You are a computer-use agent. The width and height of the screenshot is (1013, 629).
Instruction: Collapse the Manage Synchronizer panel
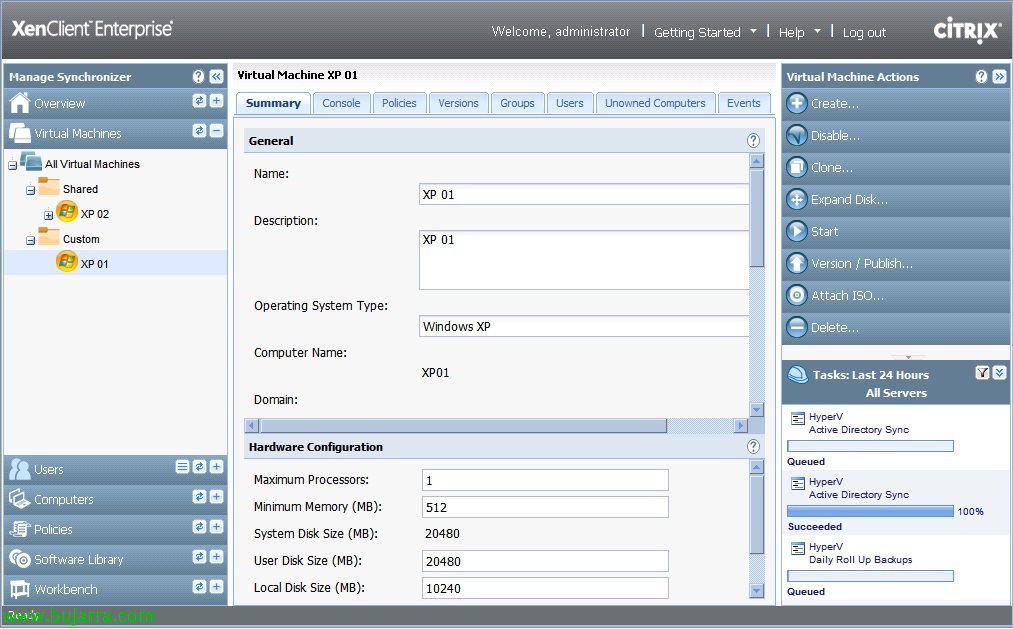(x=216, y=77)
